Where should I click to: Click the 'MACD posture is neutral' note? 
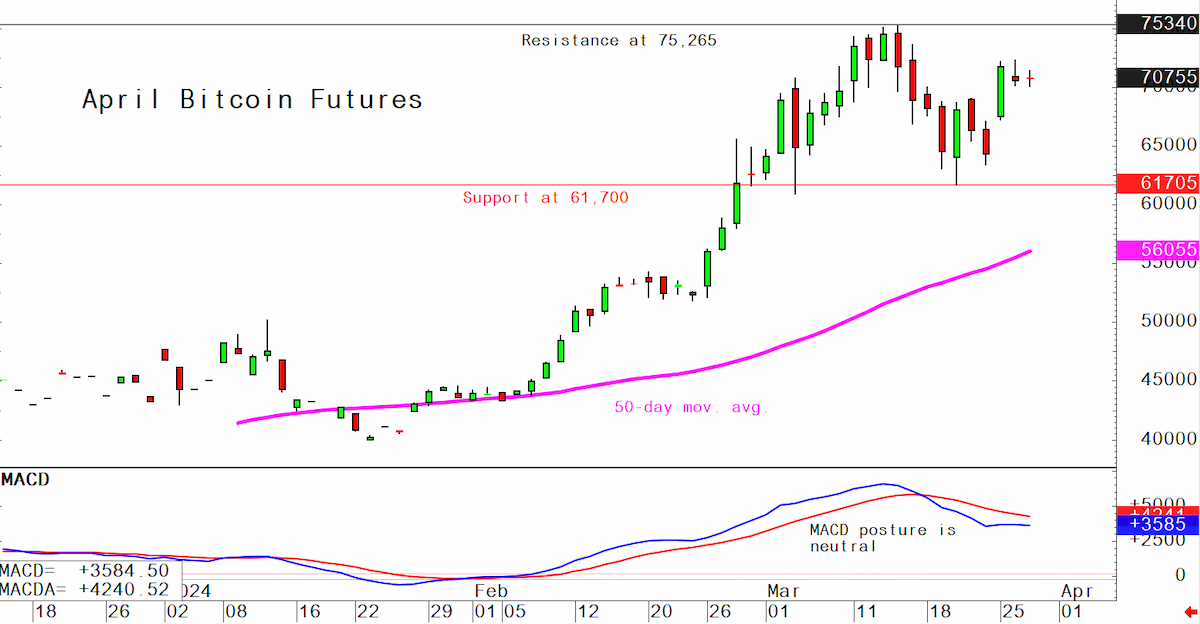point(883,538)
